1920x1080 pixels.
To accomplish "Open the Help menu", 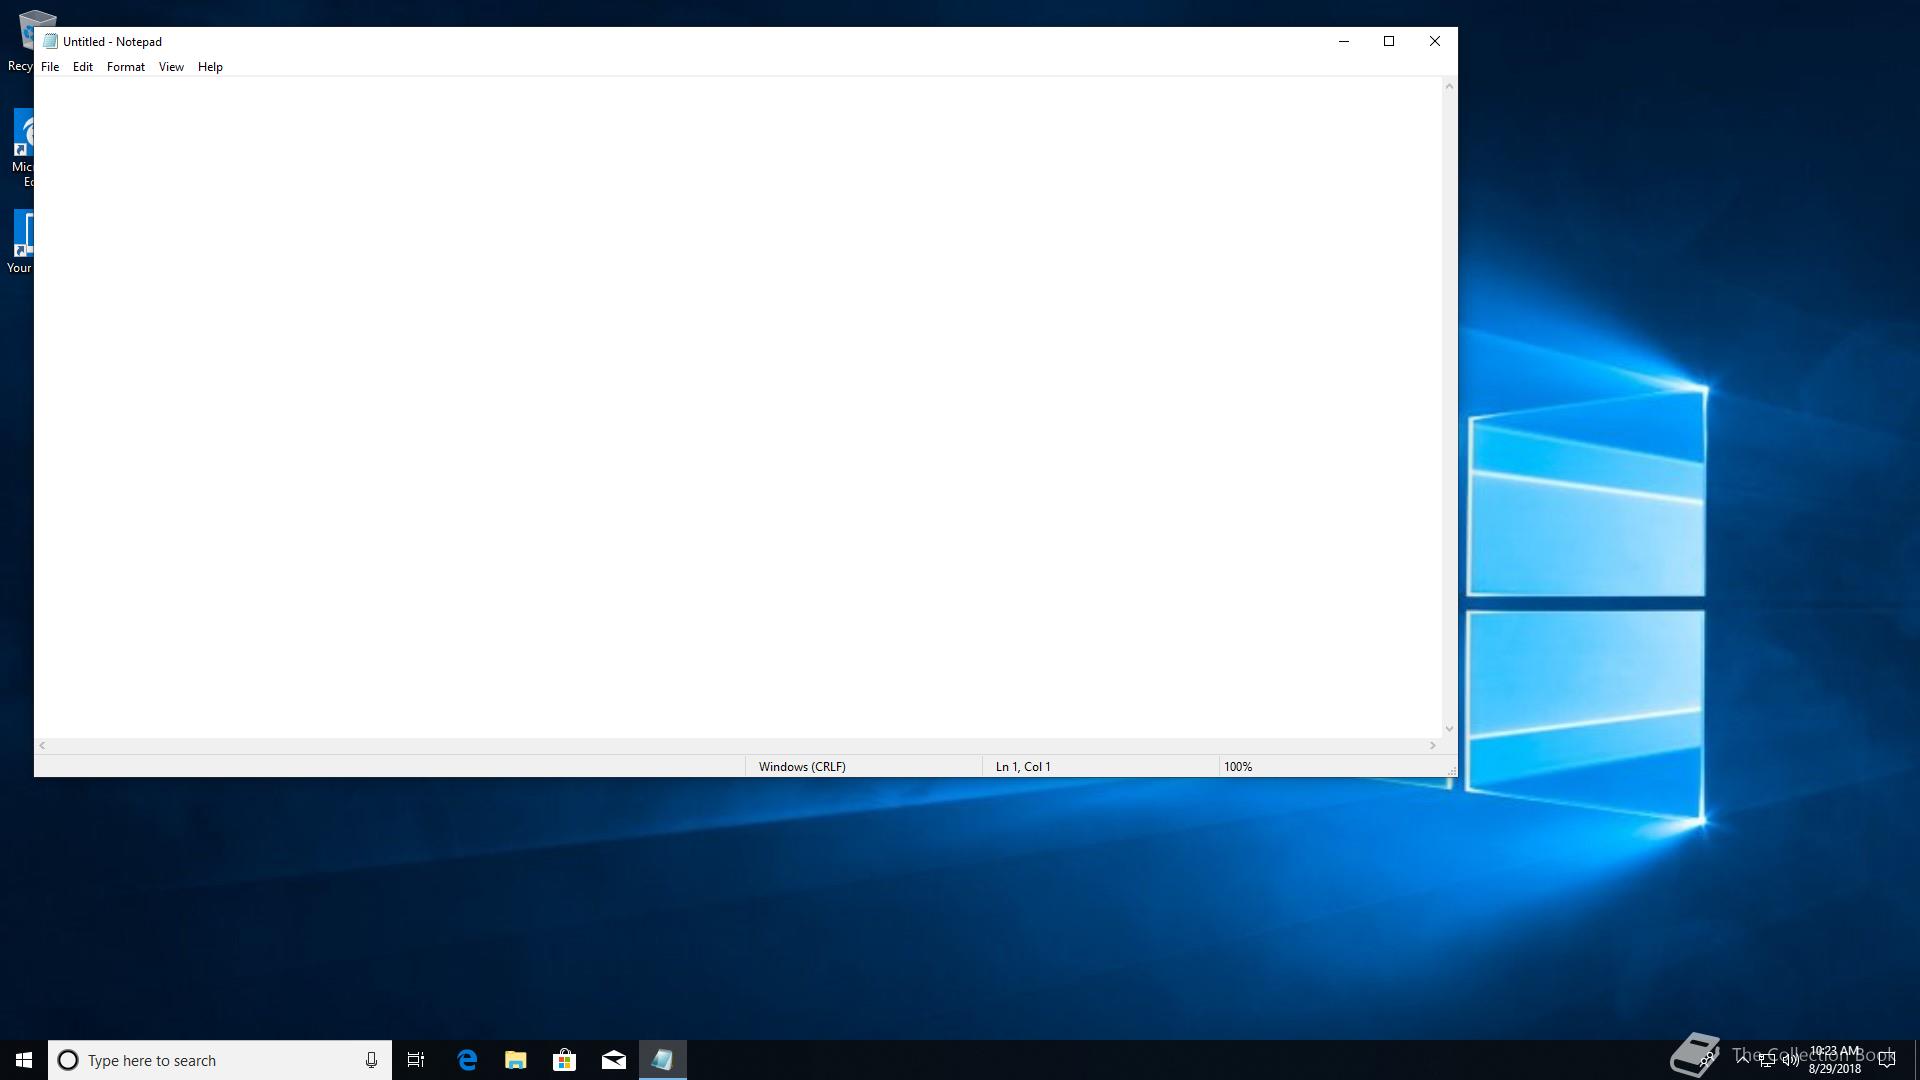I will pos(210,67).
